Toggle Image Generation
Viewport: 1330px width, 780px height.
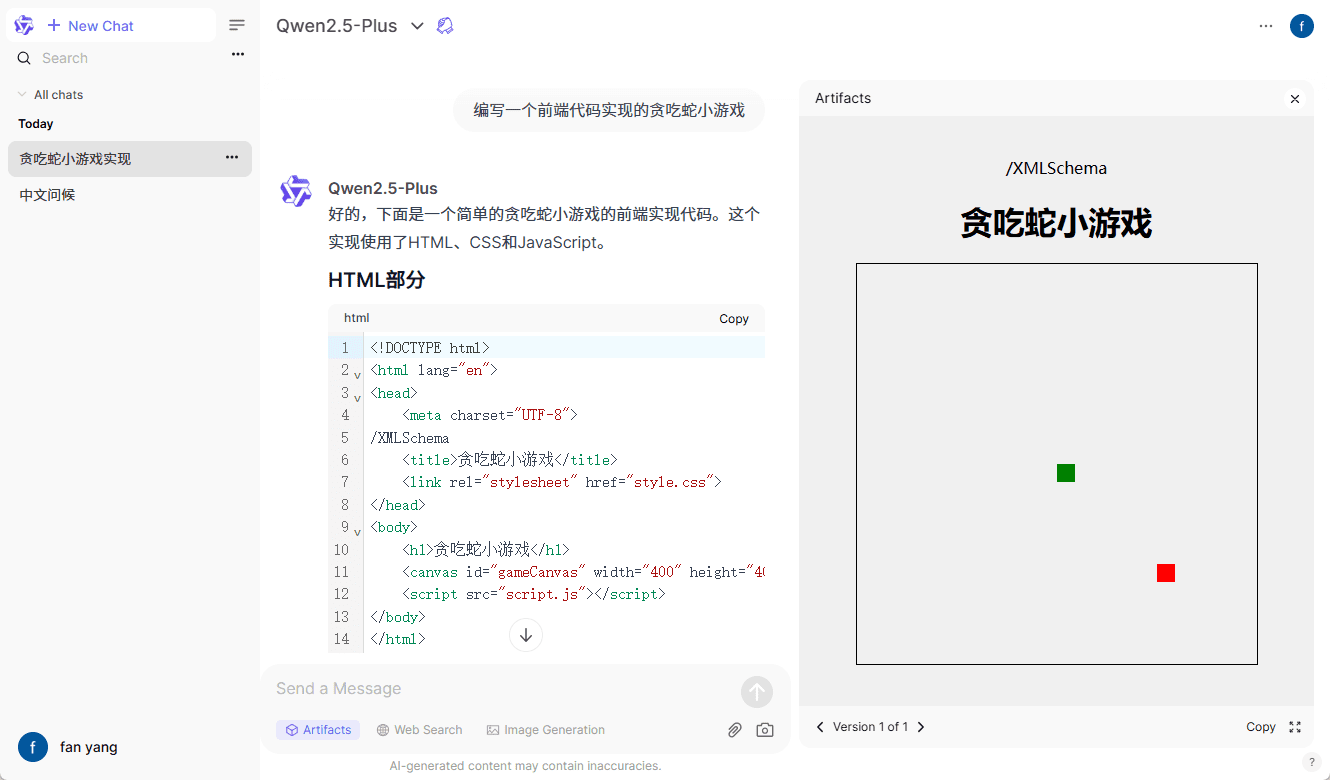click(545, 730)
